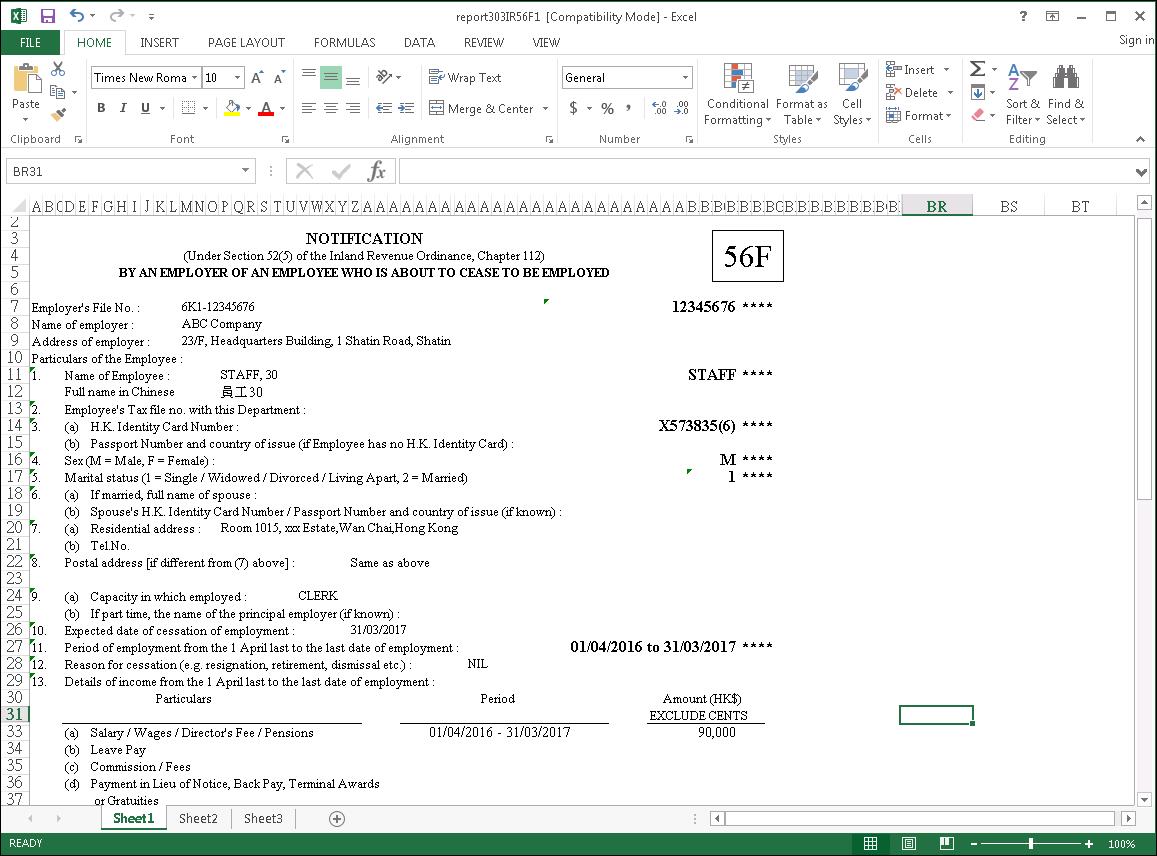Open Conditional Formatting
1157x856 pixels.
point(737,94)
